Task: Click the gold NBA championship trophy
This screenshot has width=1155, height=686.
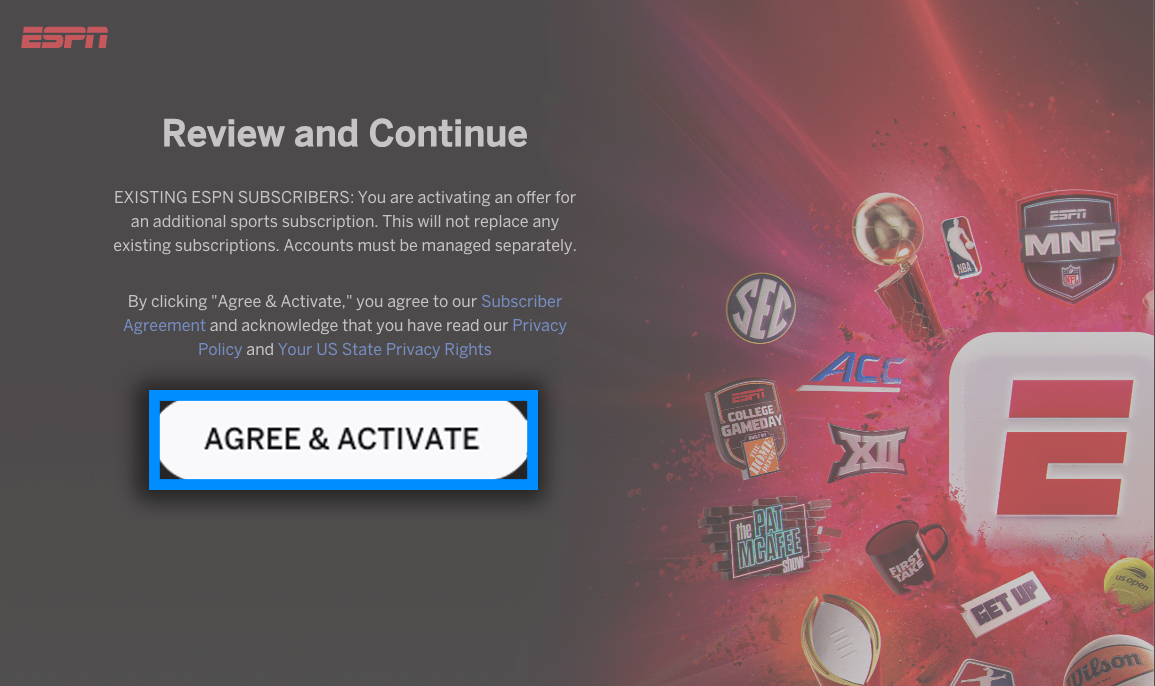Action: pos(897,267)
